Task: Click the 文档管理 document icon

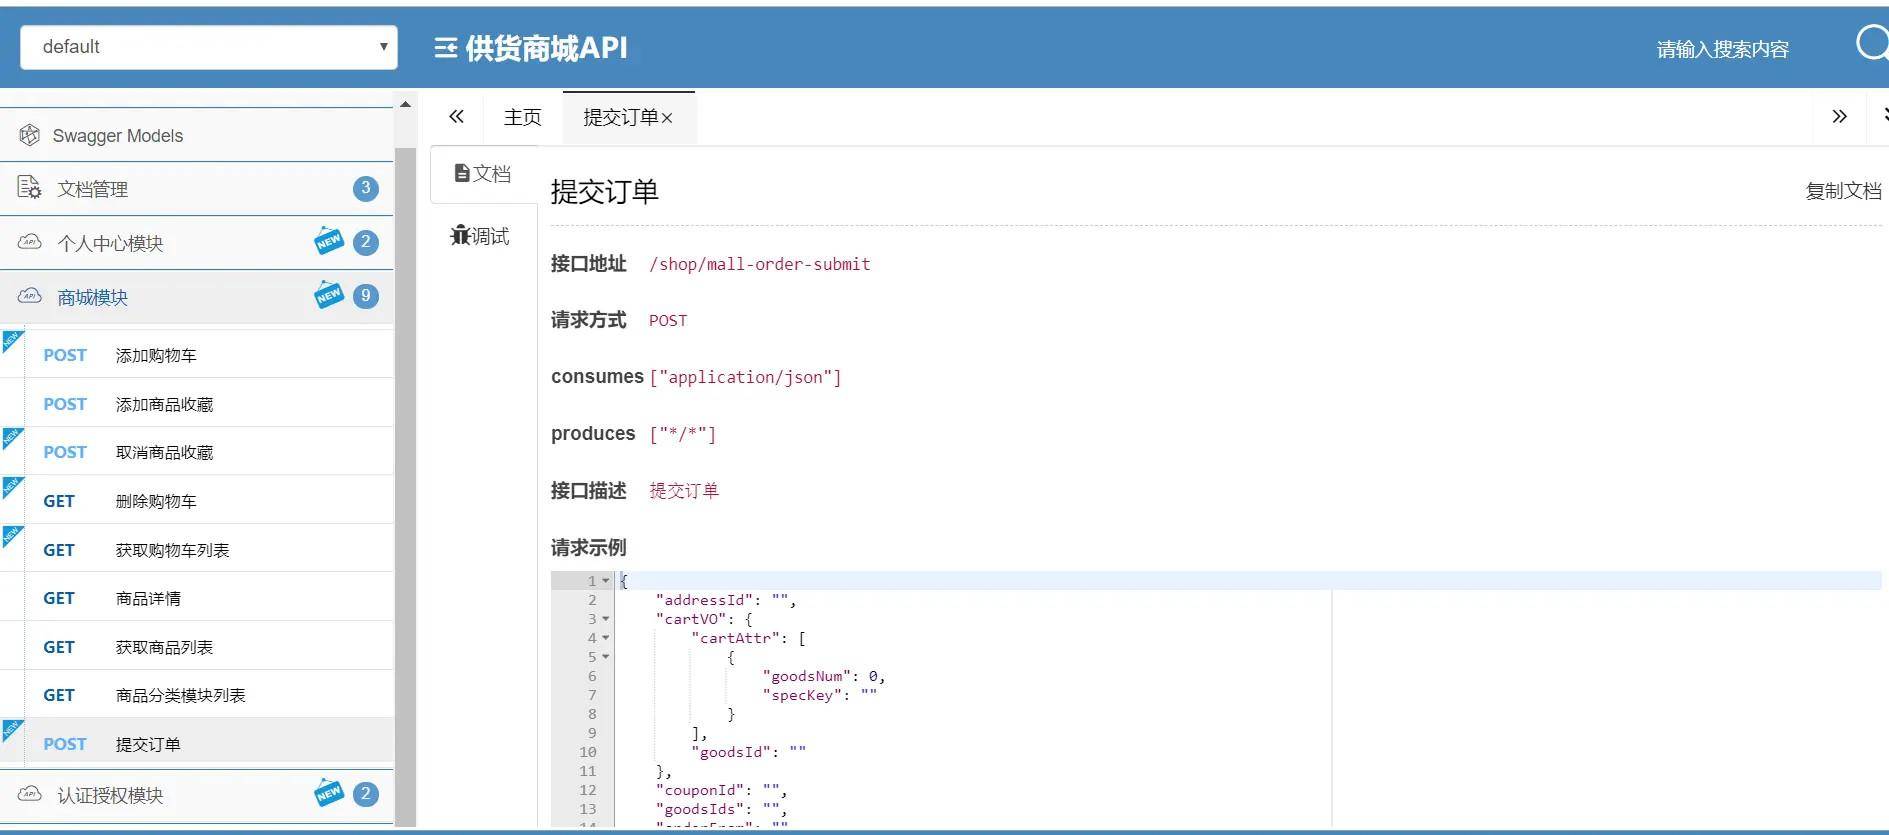Action: [x=30, y=188]
